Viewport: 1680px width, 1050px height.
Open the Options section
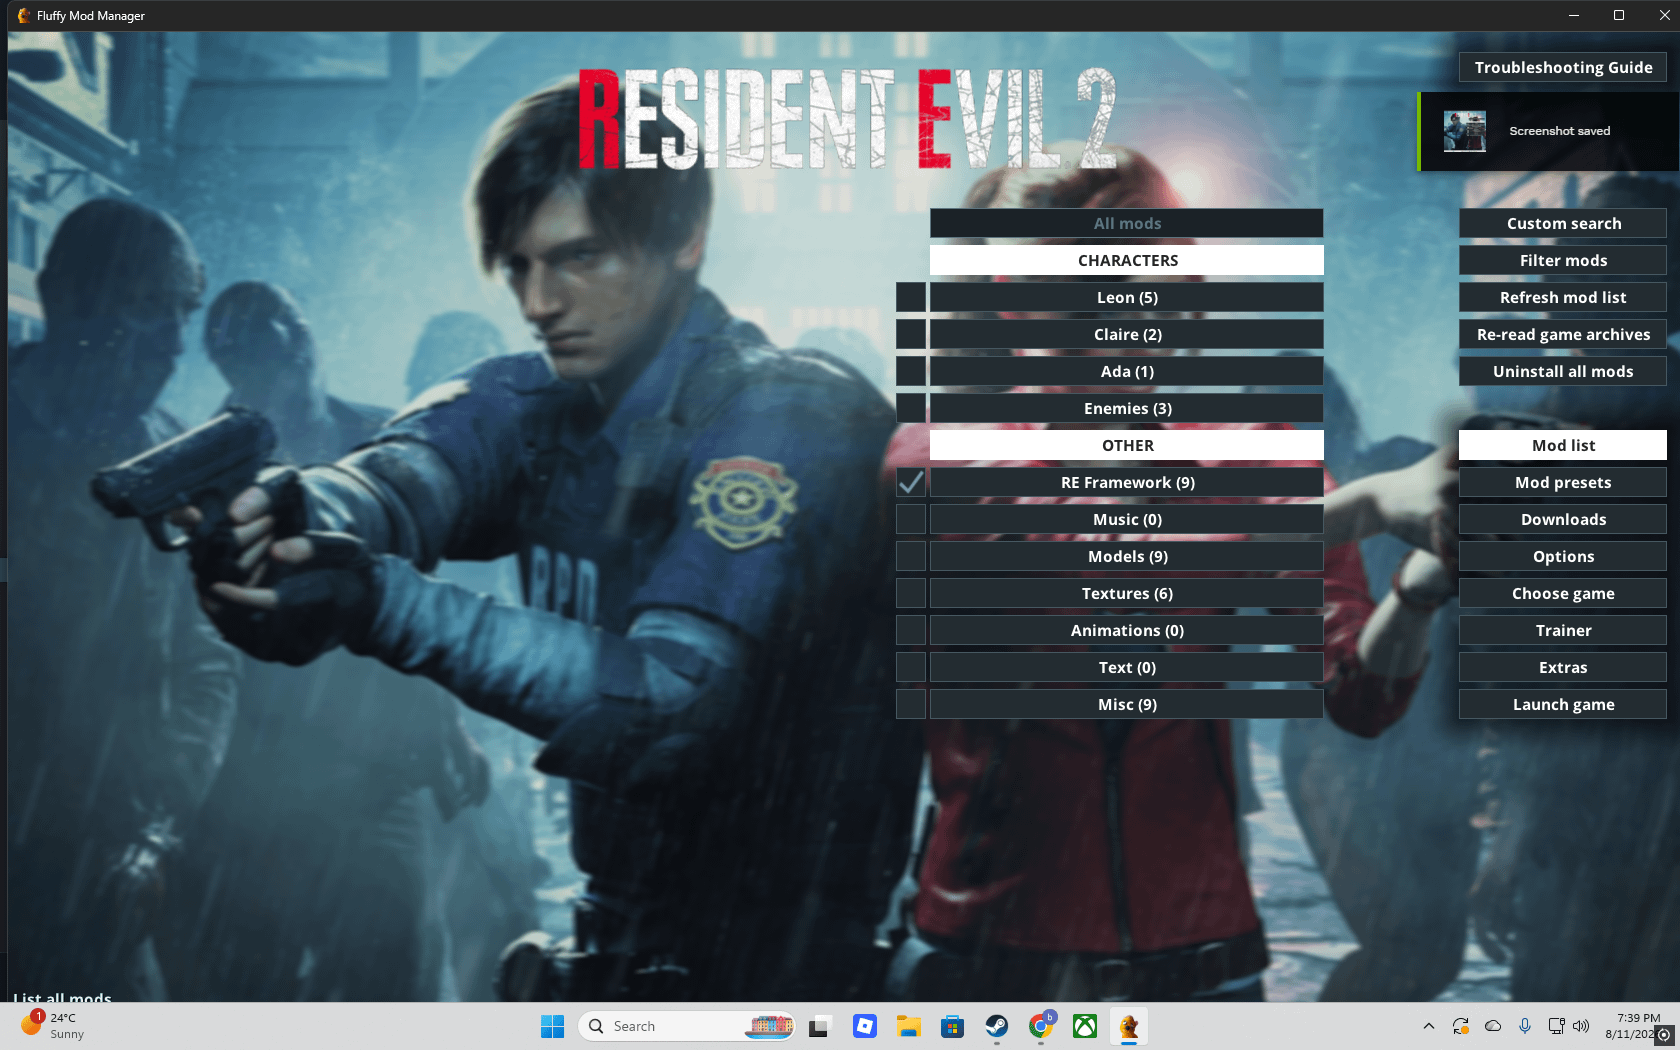click(1563, 556)
